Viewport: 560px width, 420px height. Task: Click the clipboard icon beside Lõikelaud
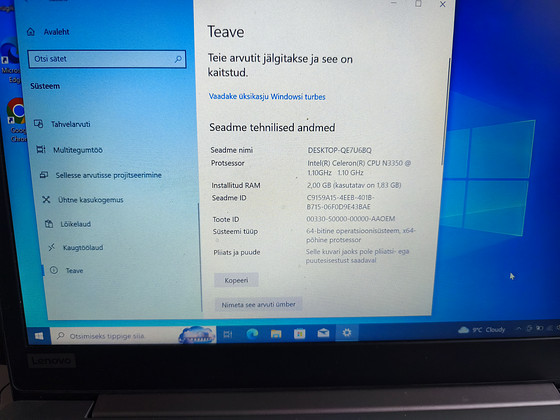(49, 224)
